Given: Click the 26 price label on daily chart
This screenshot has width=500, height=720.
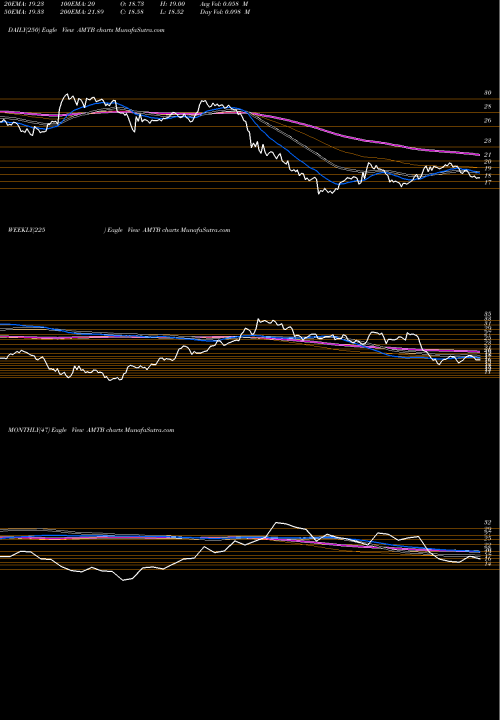Looking at the screenshot, I should coord(488,120).
